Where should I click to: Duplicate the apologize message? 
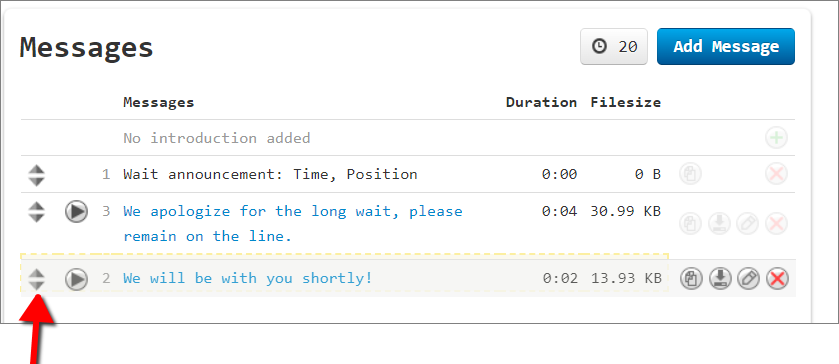691,223
